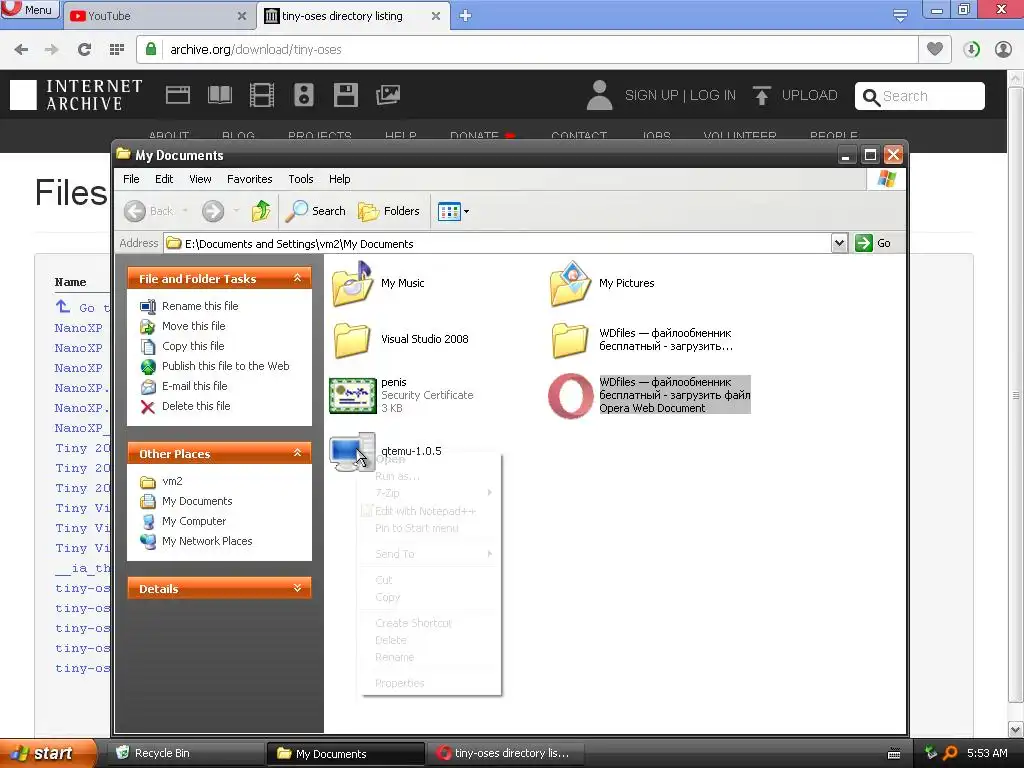Open the address bar dropdown arrow
This screenshot has height=768, width=1024.
coord(839,244)
